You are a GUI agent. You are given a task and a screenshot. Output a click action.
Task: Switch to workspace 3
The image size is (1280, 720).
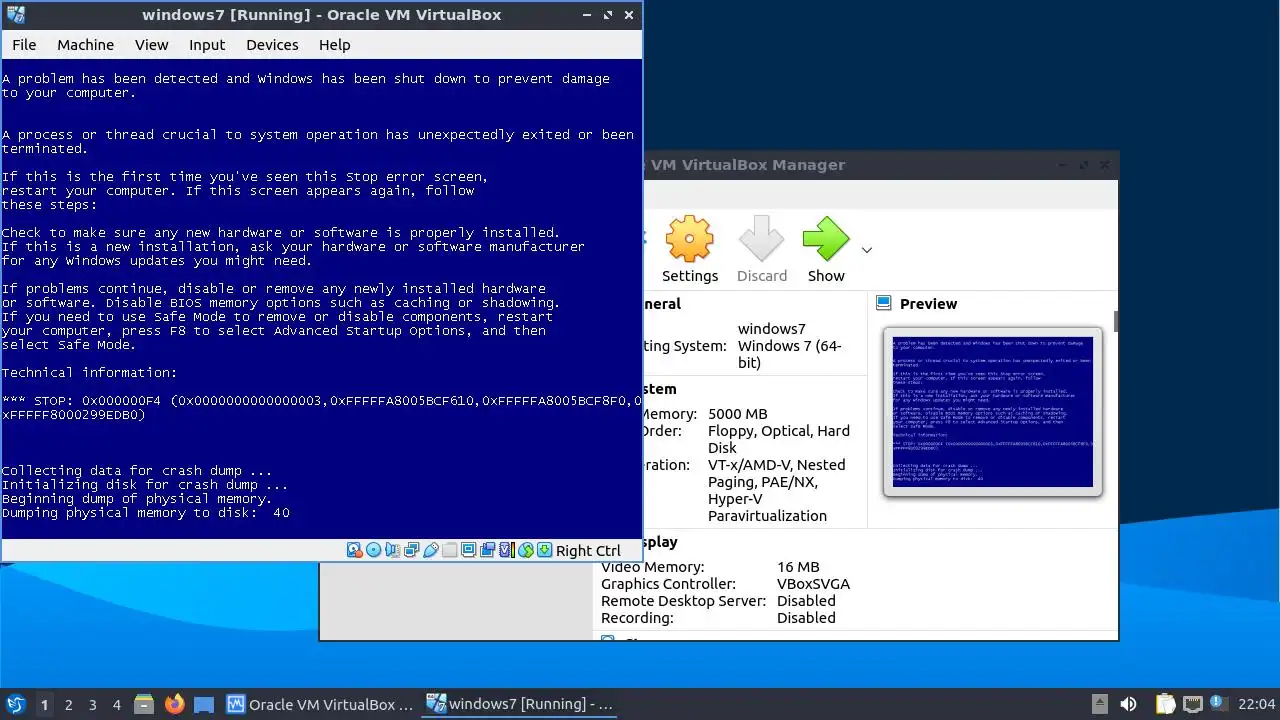point(92,704)
